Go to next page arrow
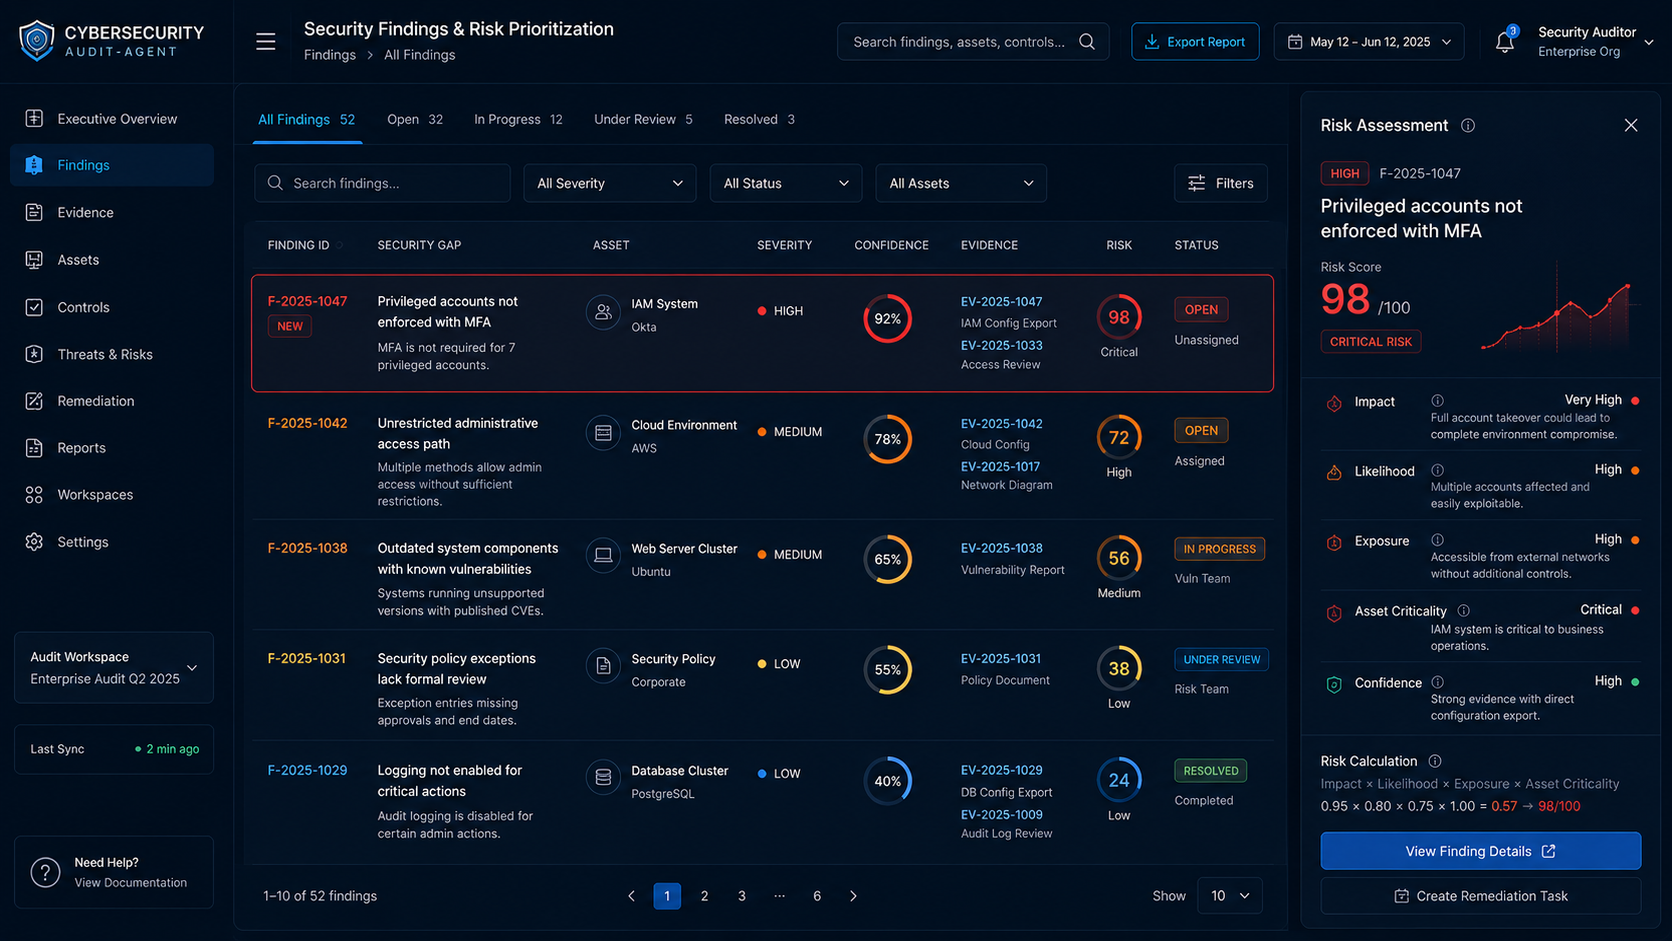Screen dimensions: 1672x941 [x=853, y=896]
